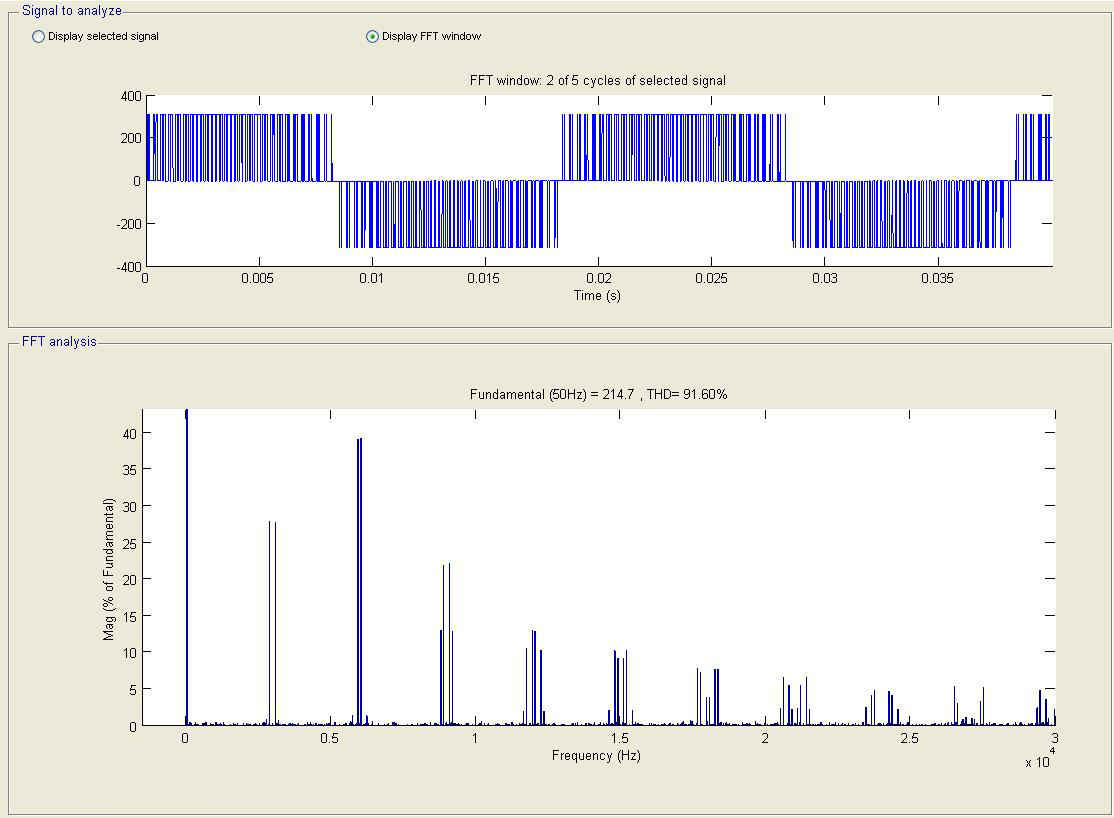The height and width of the screenshot is (818, 1114).
Task: Select the Display FFT window radio button
Action: click(x=373, y=36)
